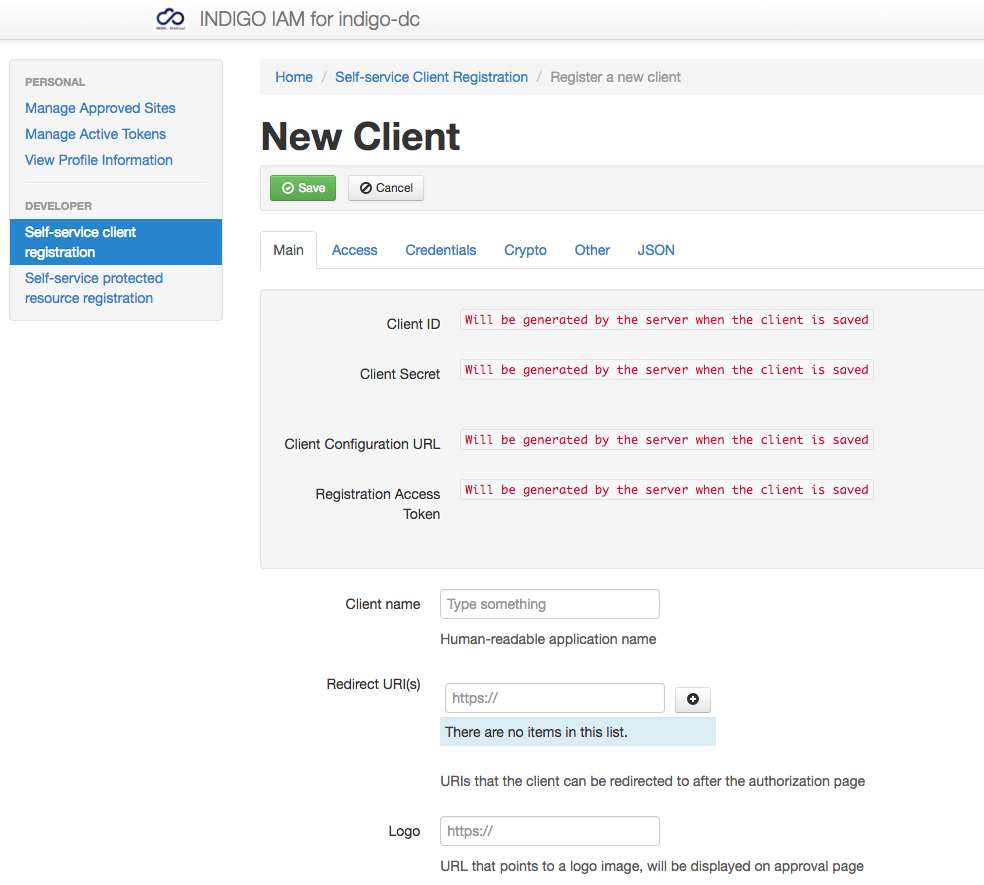Click the DEVELOPER section header
The image size is (984, 885).
point(58,206)
